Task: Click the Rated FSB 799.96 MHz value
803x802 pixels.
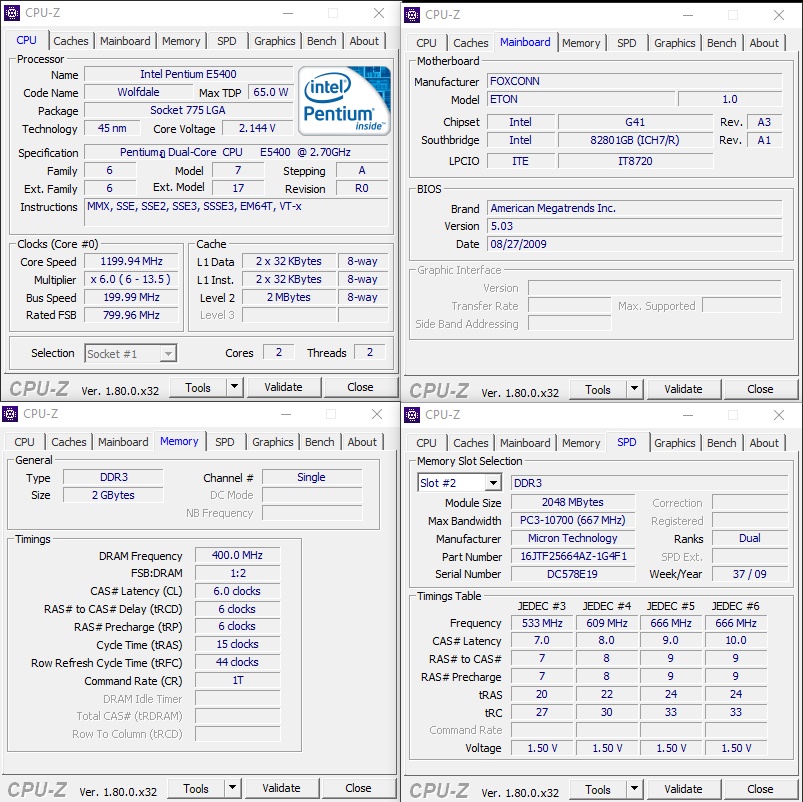Action: (131, 315)
